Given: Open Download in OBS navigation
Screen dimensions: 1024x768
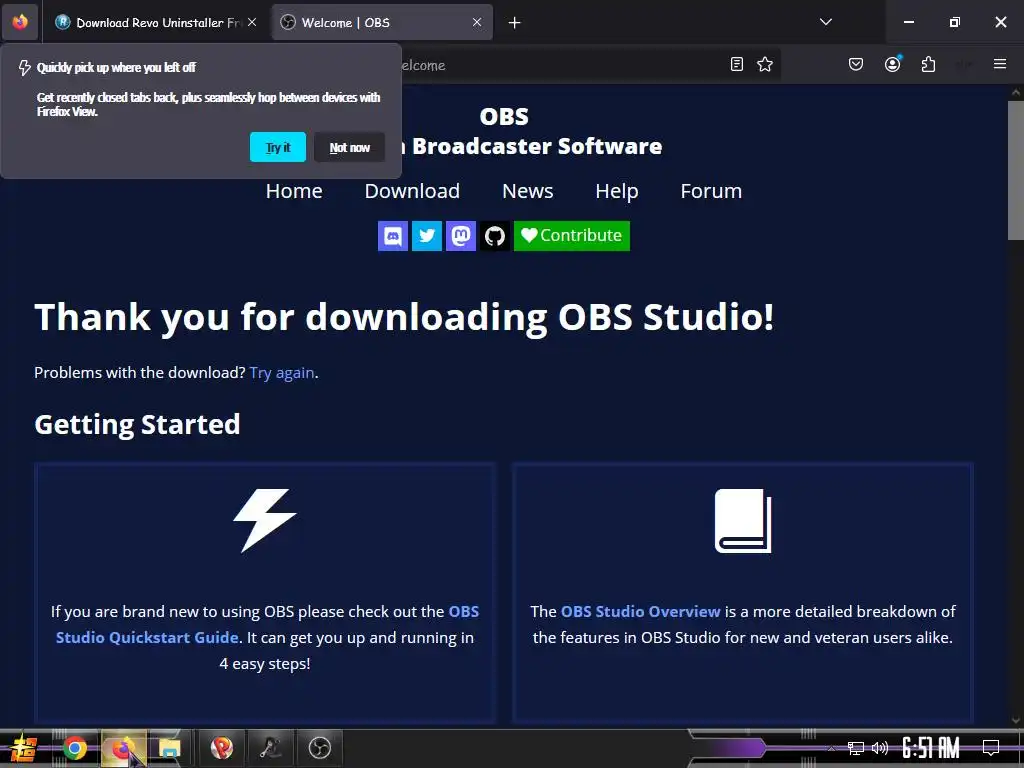Looking at the screenshot, I should [412, 191].
